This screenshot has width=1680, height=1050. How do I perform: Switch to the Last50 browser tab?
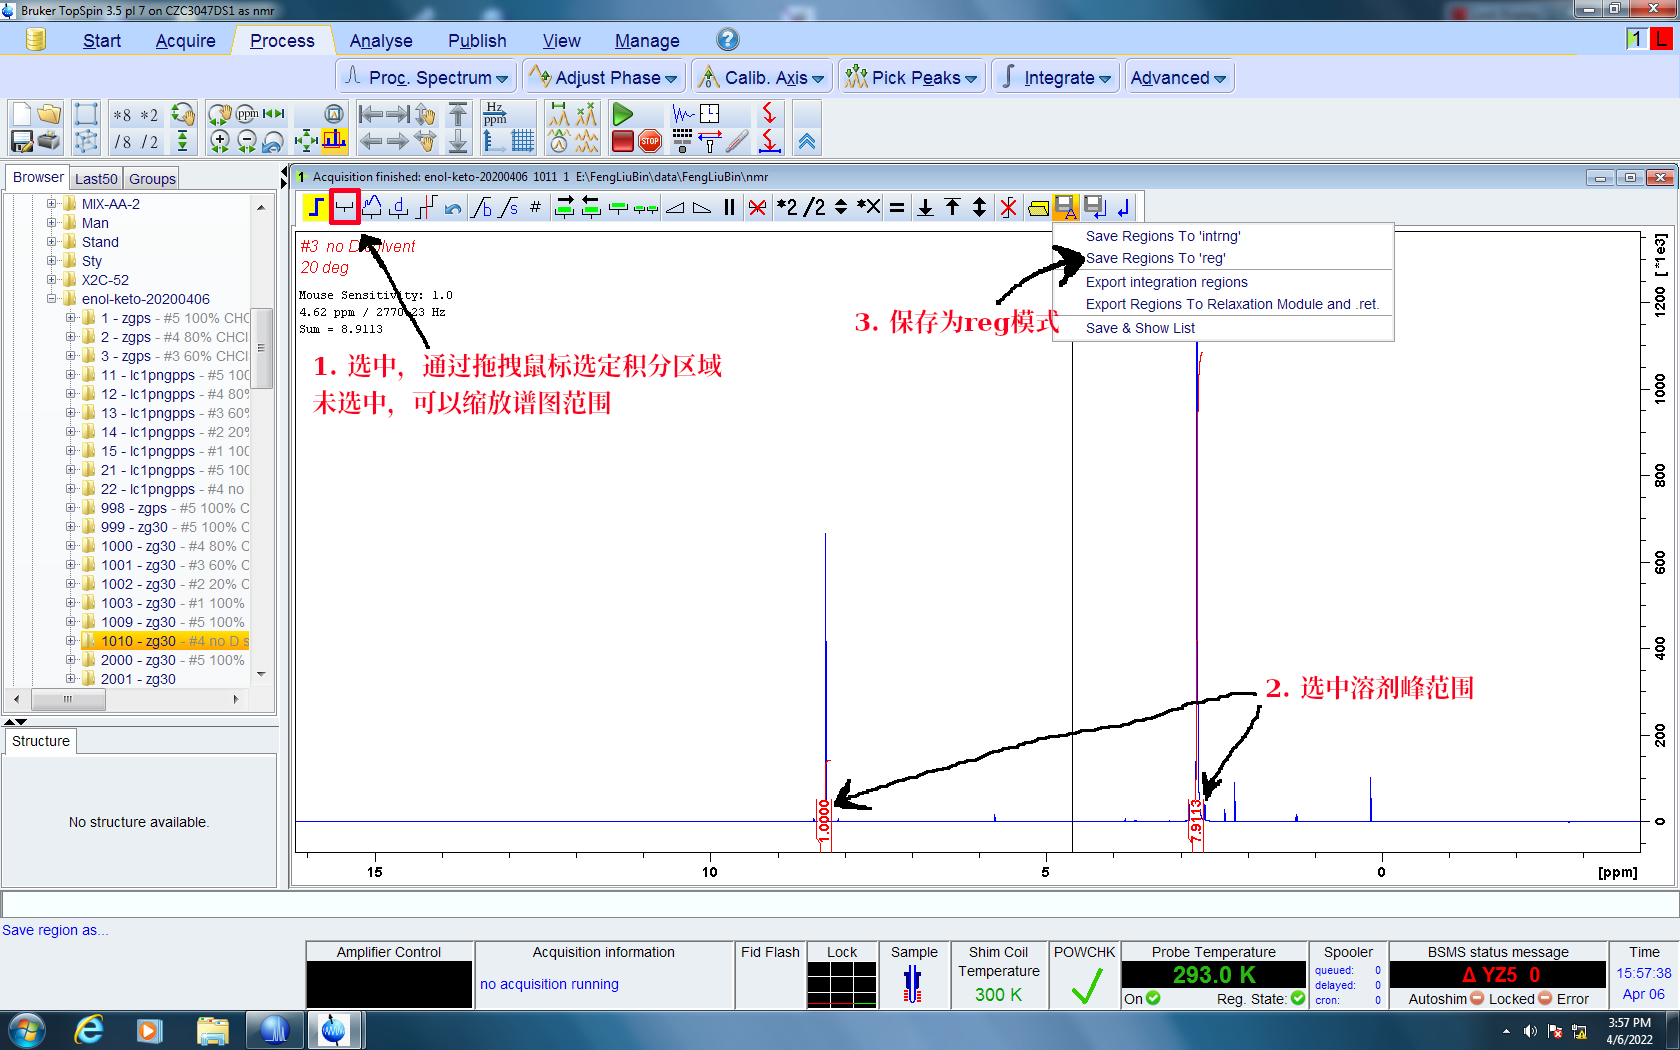96,179
